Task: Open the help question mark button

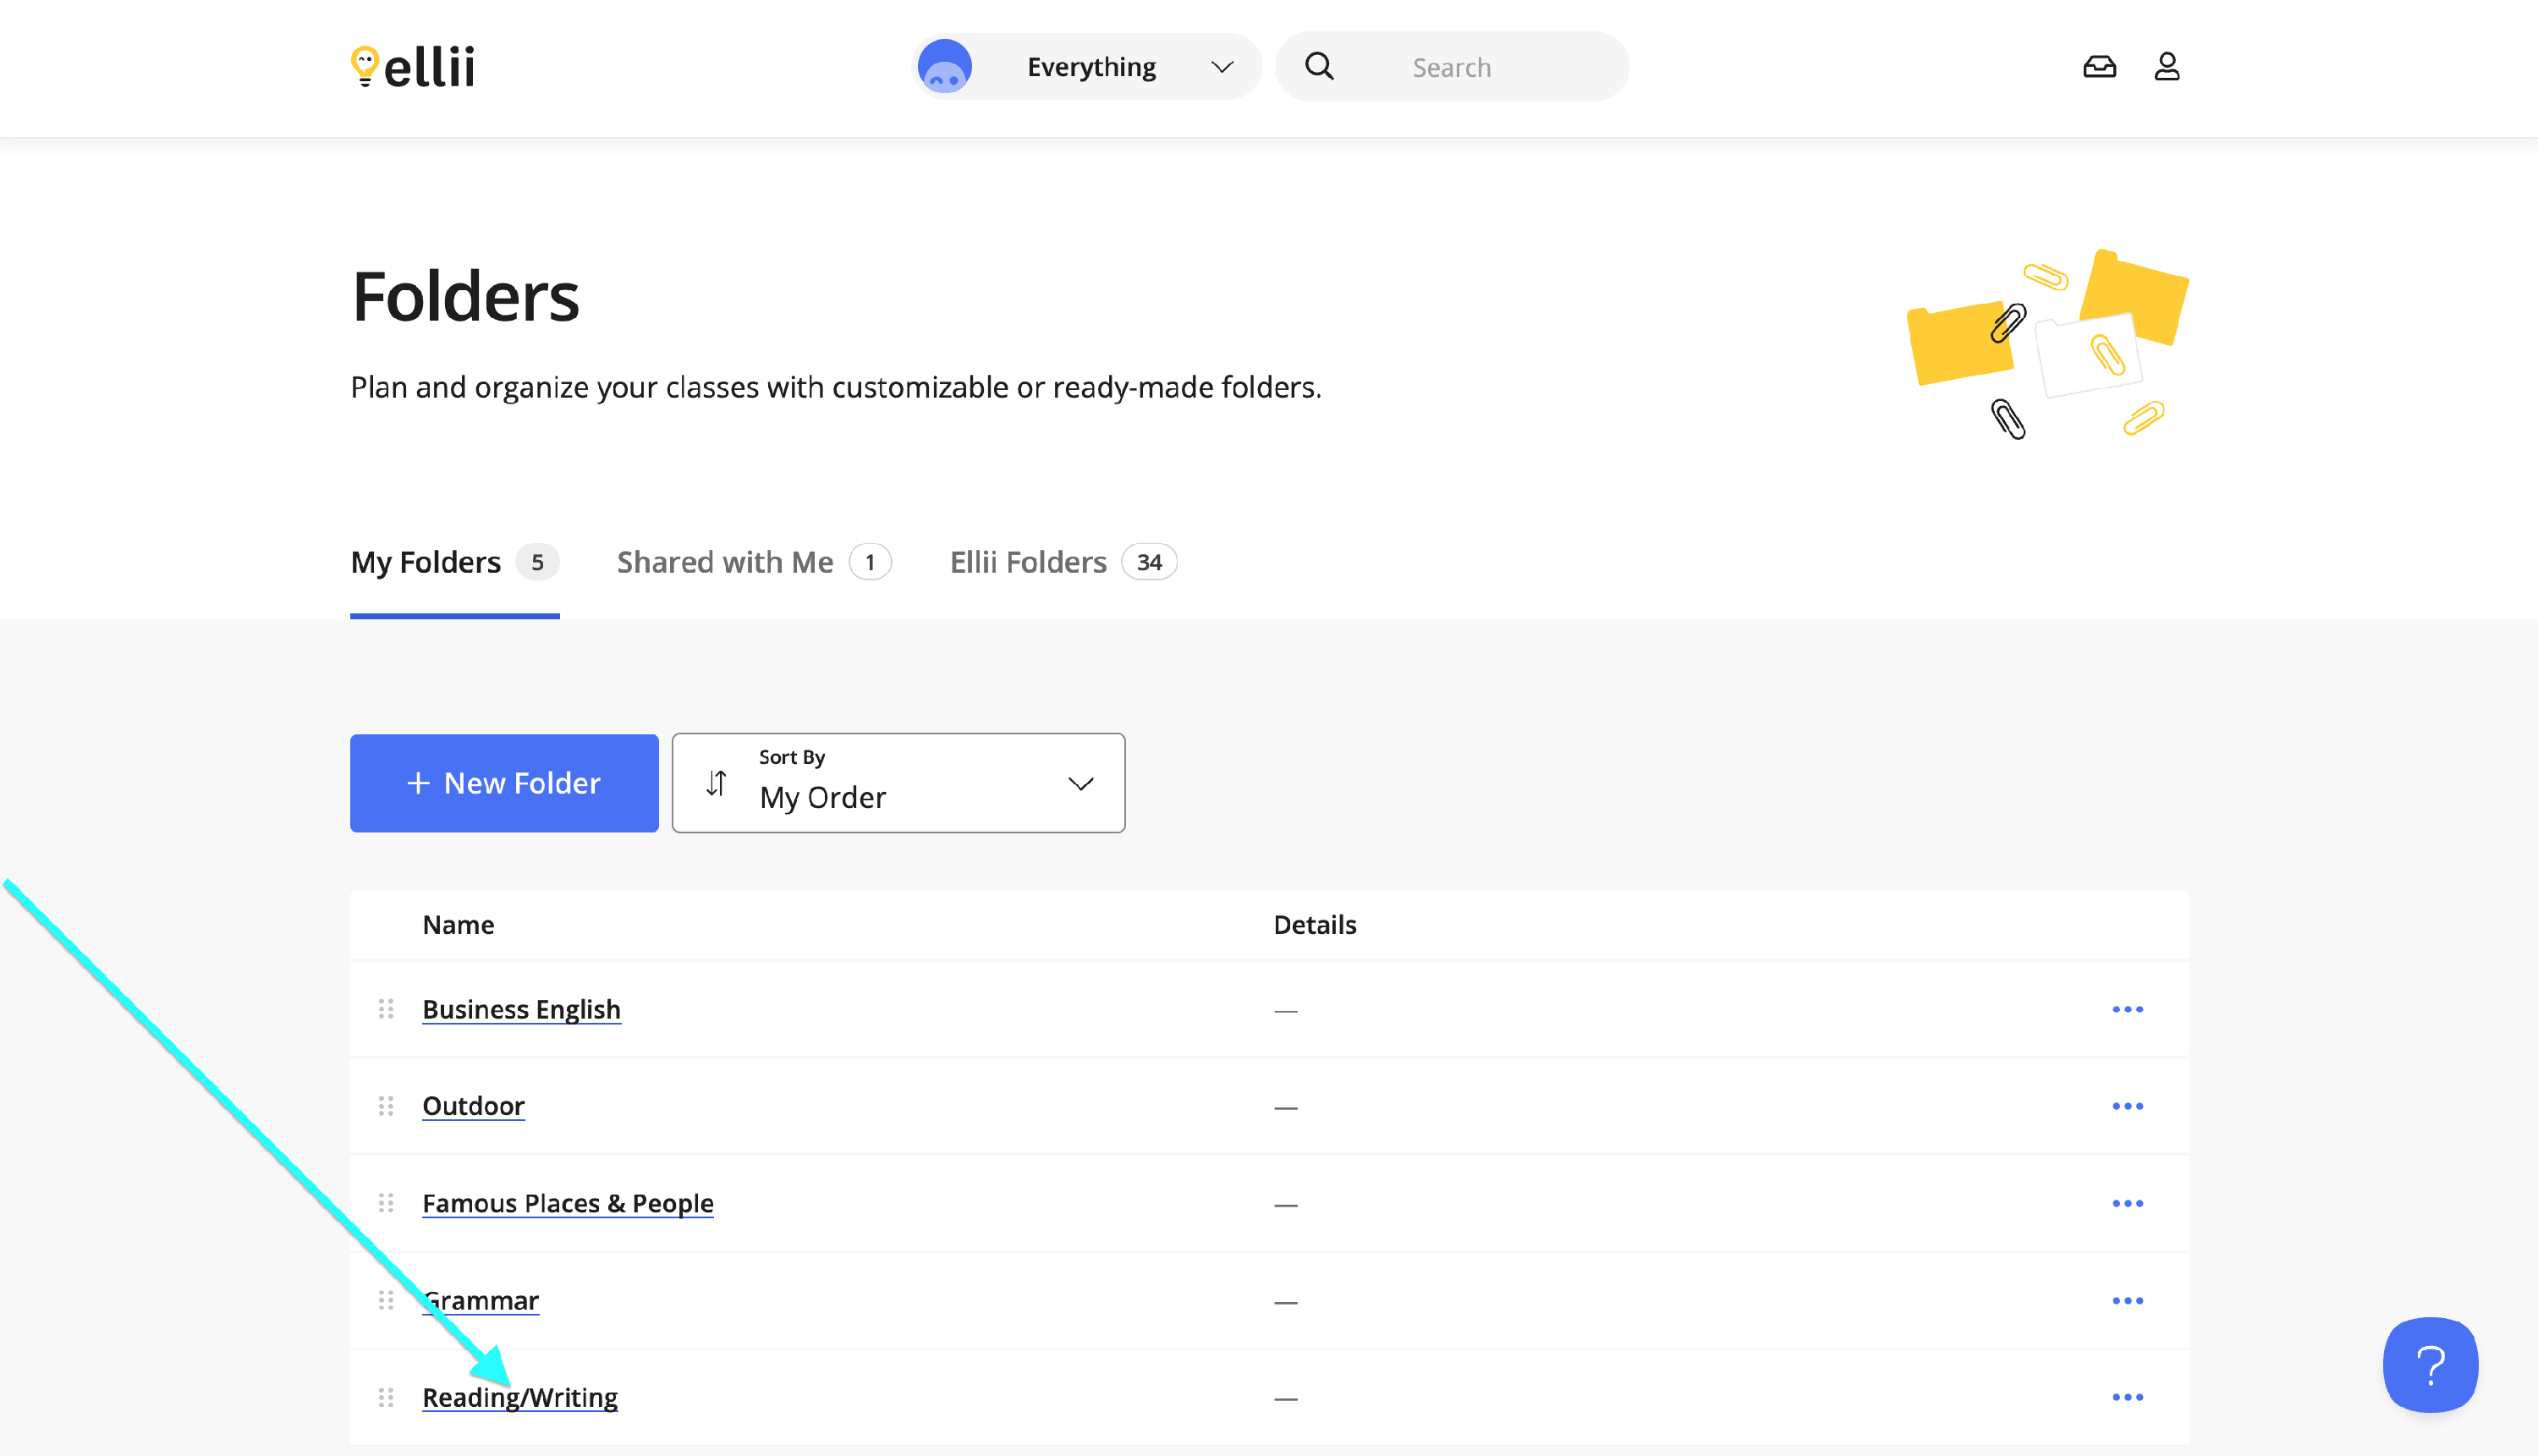Action: (x=2429, y=1364)
